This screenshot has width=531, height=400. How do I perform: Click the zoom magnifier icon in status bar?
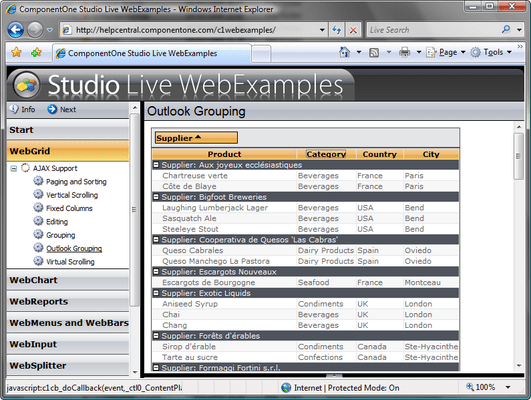470,387
